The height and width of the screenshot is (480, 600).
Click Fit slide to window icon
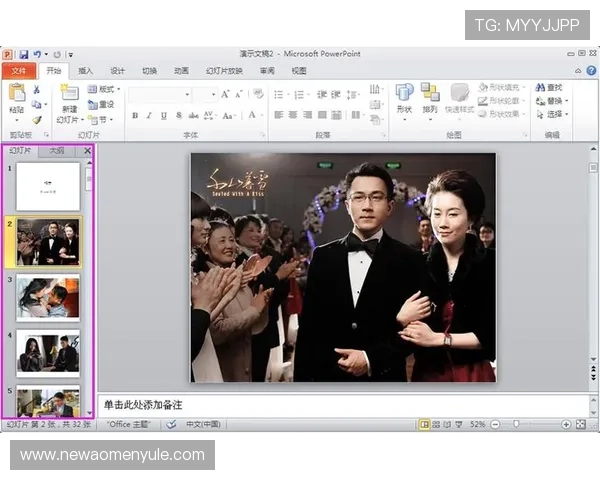[x=581, y=424]
